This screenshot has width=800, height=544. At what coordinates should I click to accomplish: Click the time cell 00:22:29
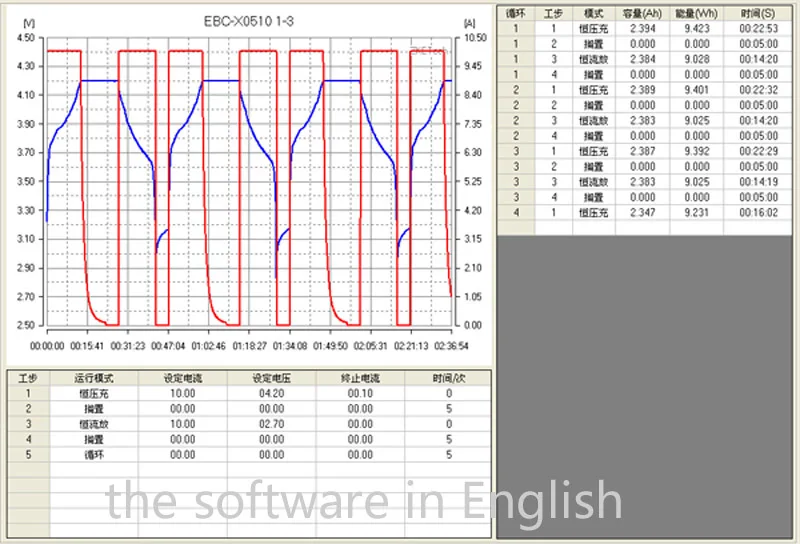click(x=759, y=151)
